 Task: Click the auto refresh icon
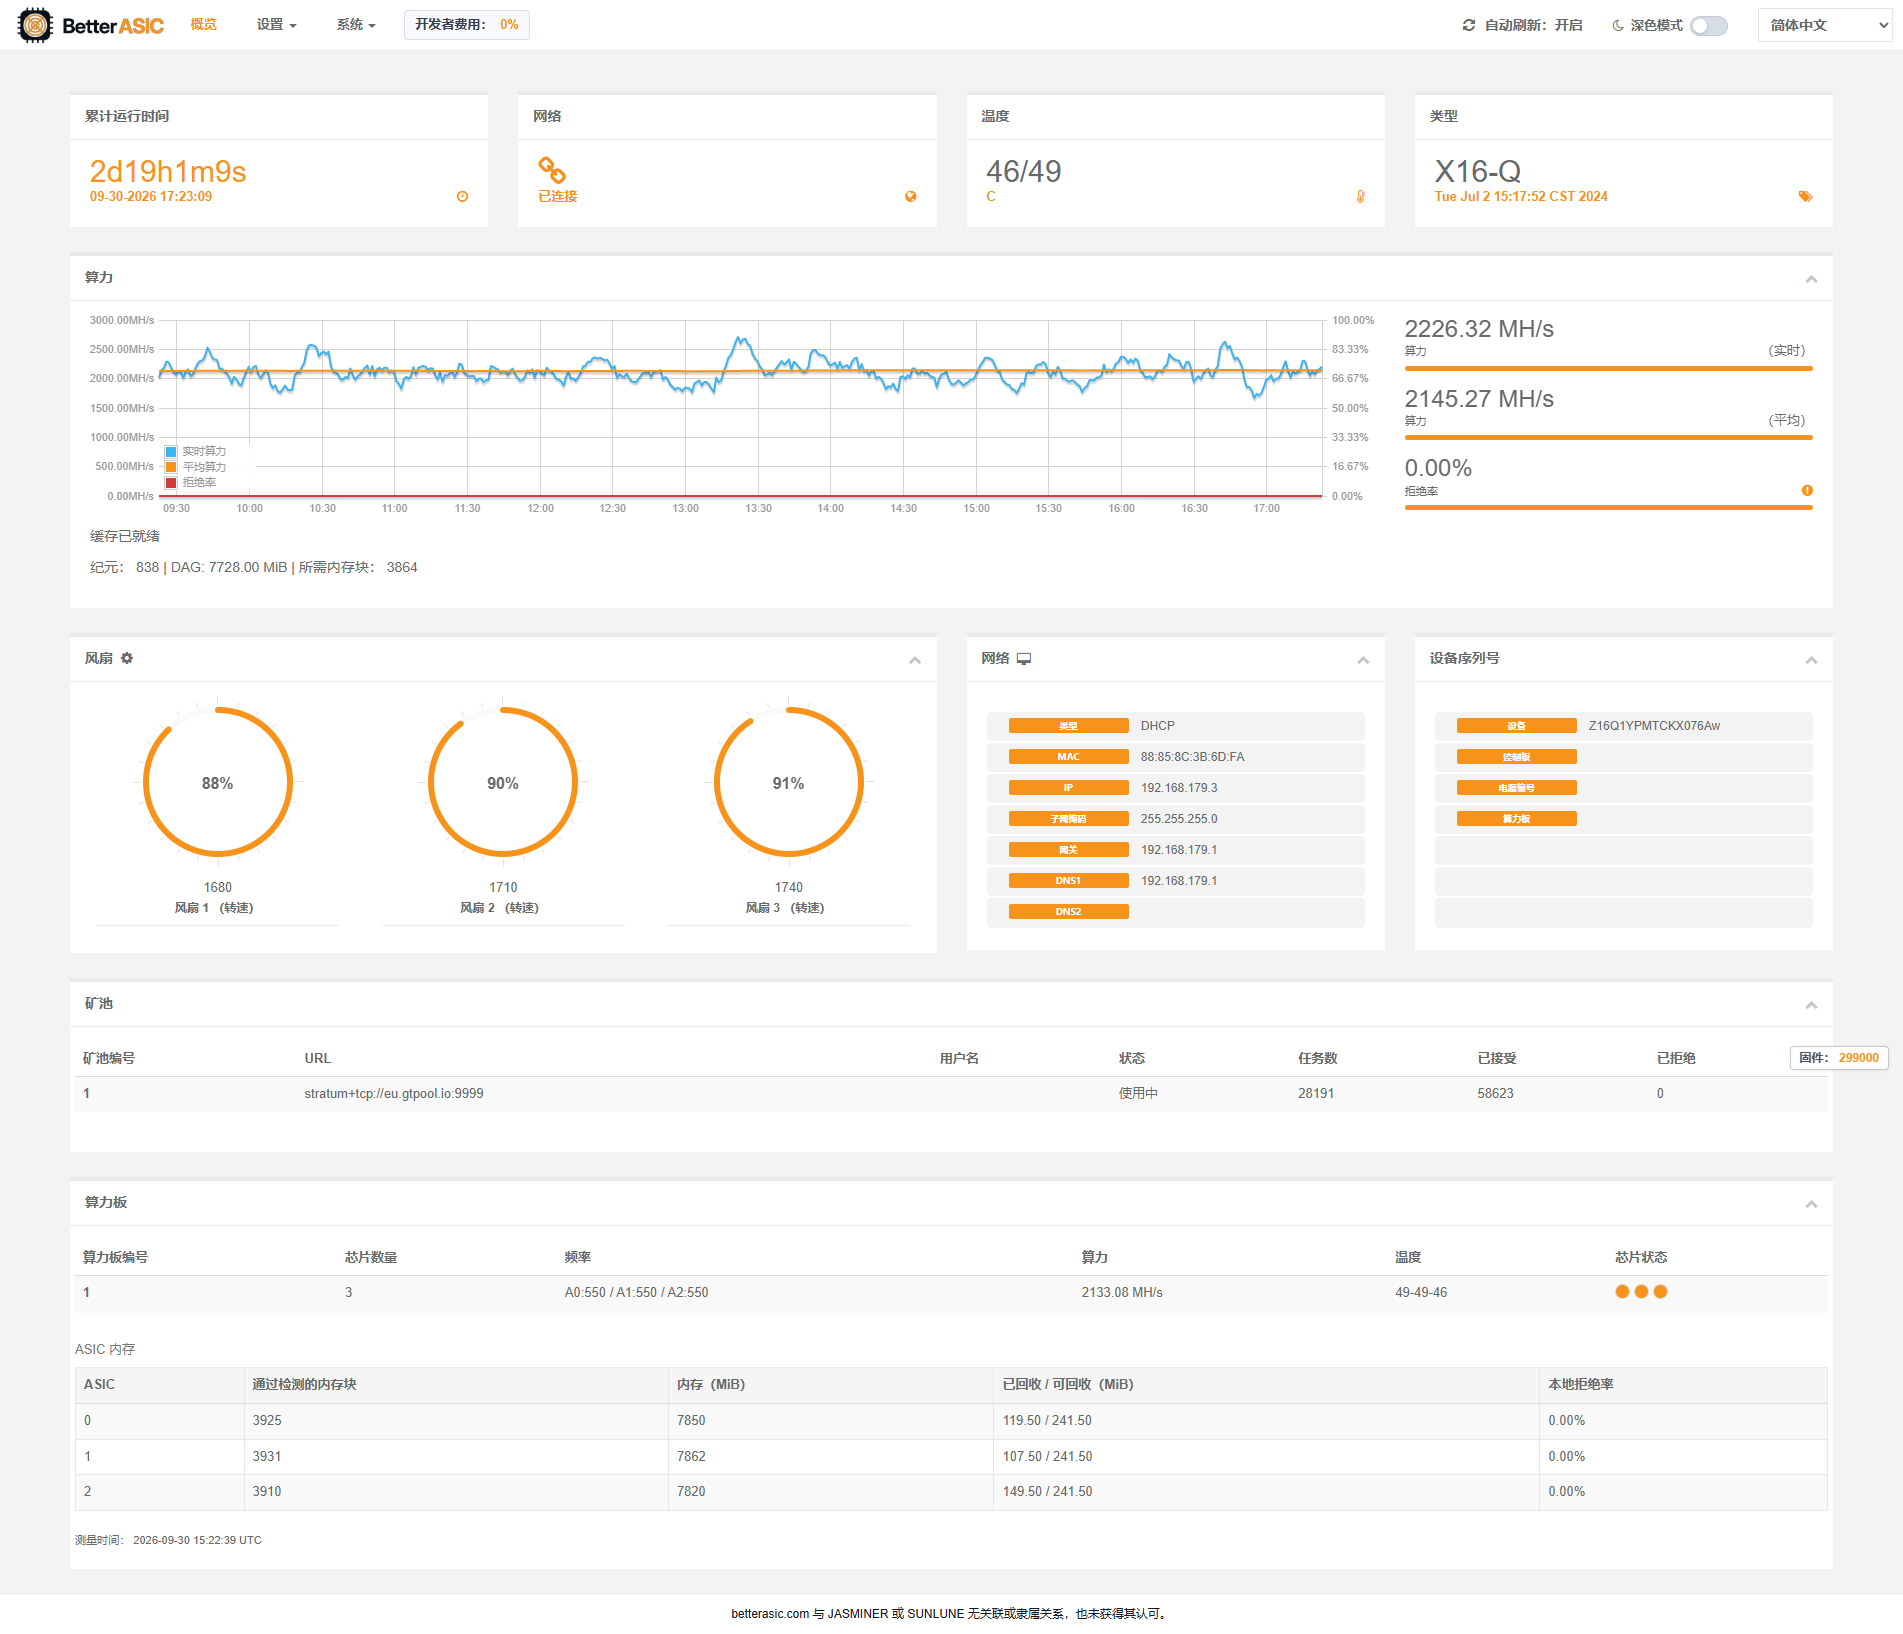coord(1468,25)
